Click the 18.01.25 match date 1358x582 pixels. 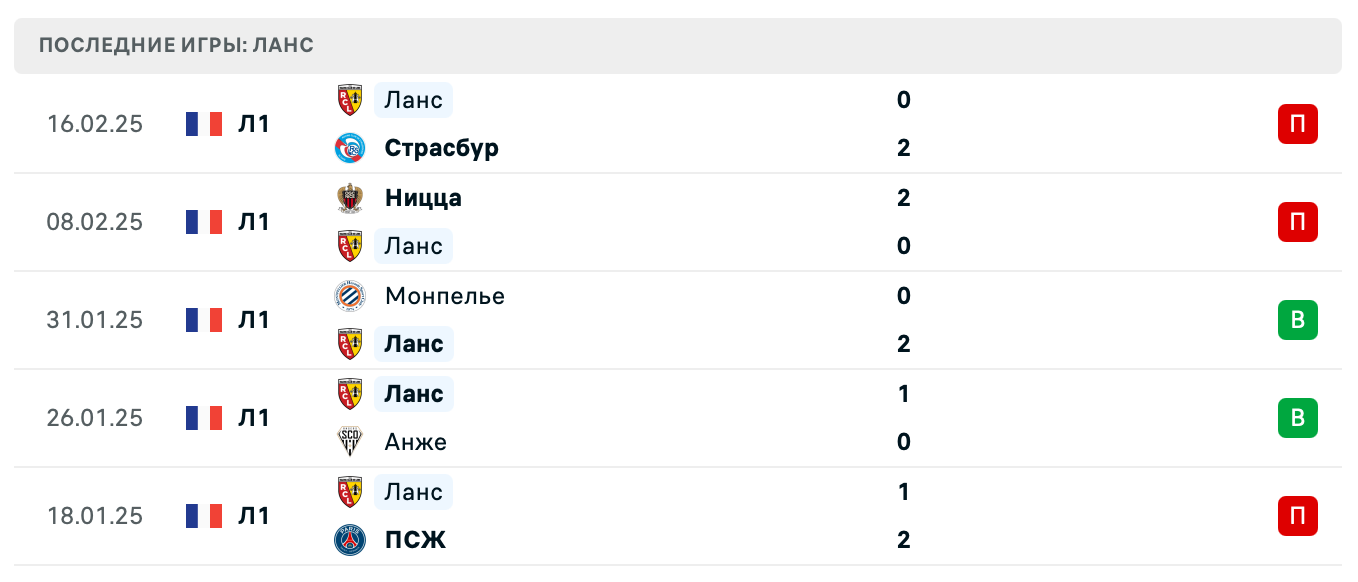click(95, 516)
